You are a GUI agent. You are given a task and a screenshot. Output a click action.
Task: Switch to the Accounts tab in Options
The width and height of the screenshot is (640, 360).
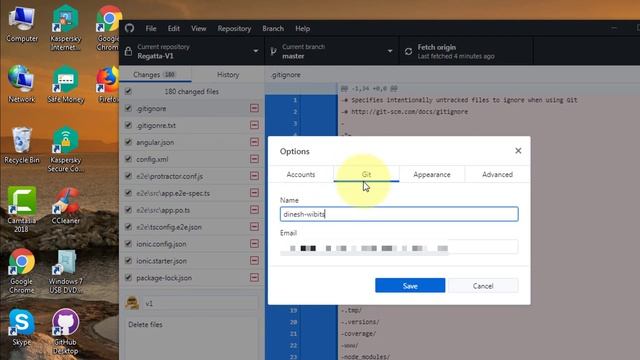pos(301,174)
